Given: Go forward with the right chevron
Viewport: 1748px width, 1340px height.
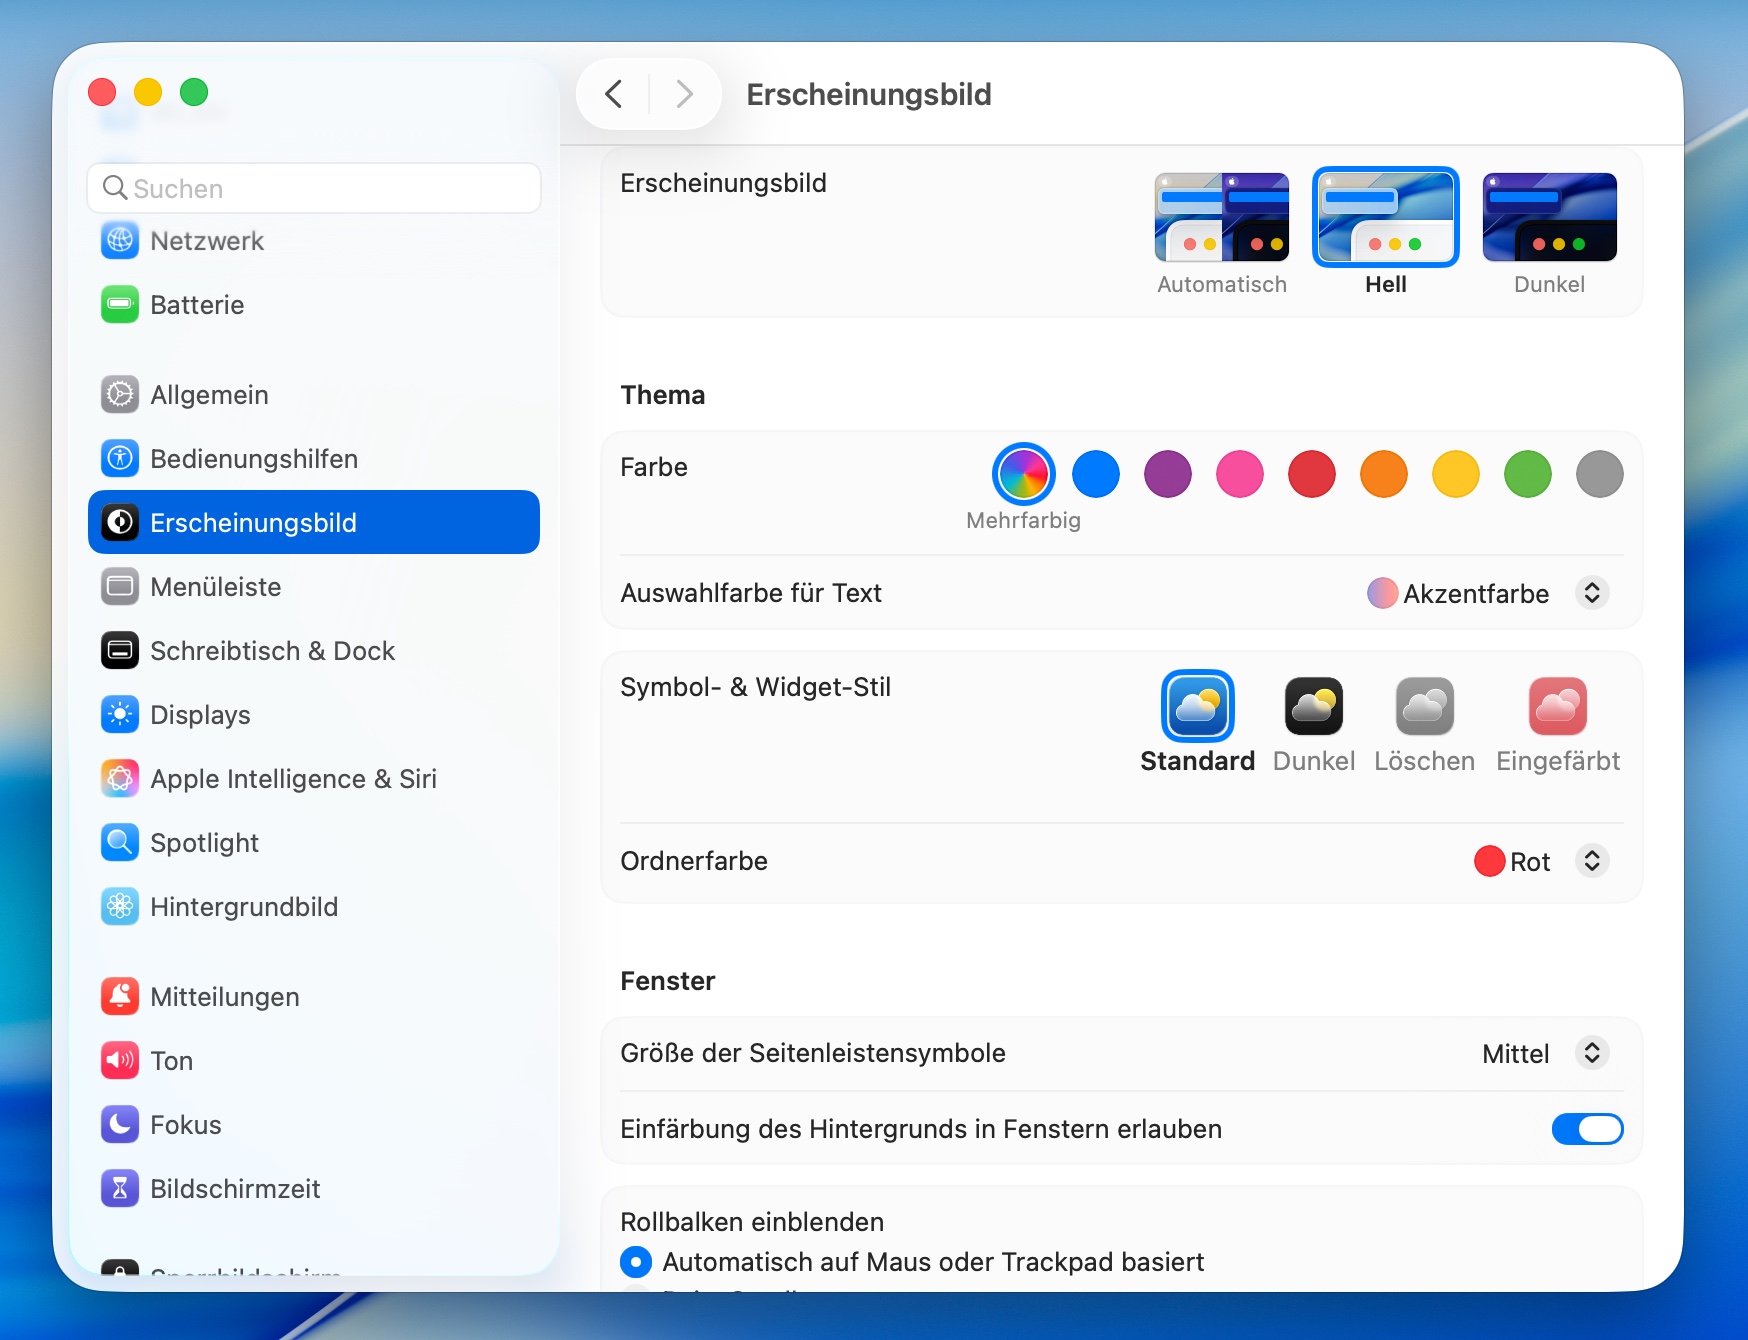Looking at the screenshot, I should pos(684,94).
